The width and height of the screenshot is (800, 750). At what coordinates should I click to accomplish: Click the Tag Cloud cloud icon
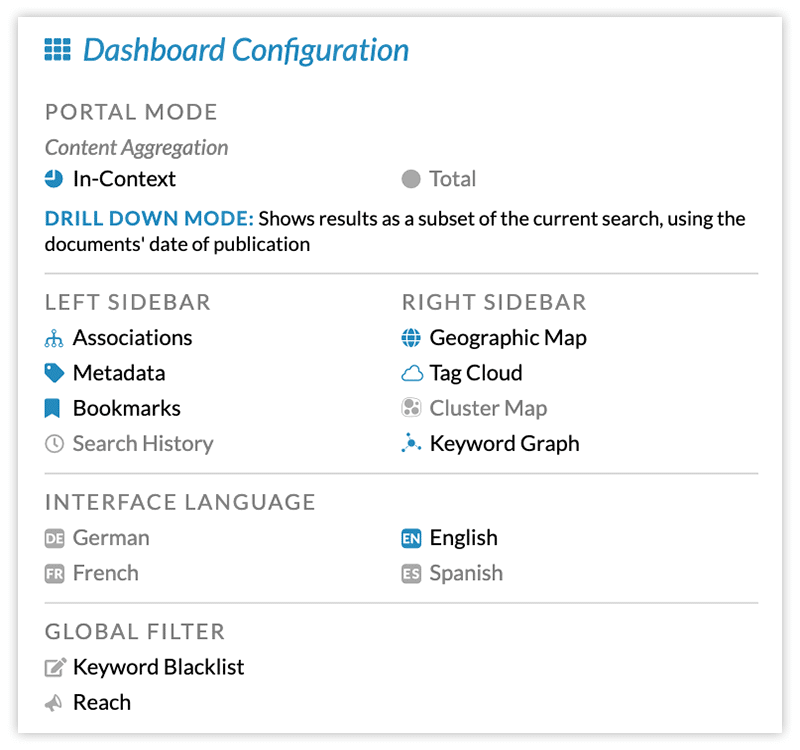(x=411, y=373)
